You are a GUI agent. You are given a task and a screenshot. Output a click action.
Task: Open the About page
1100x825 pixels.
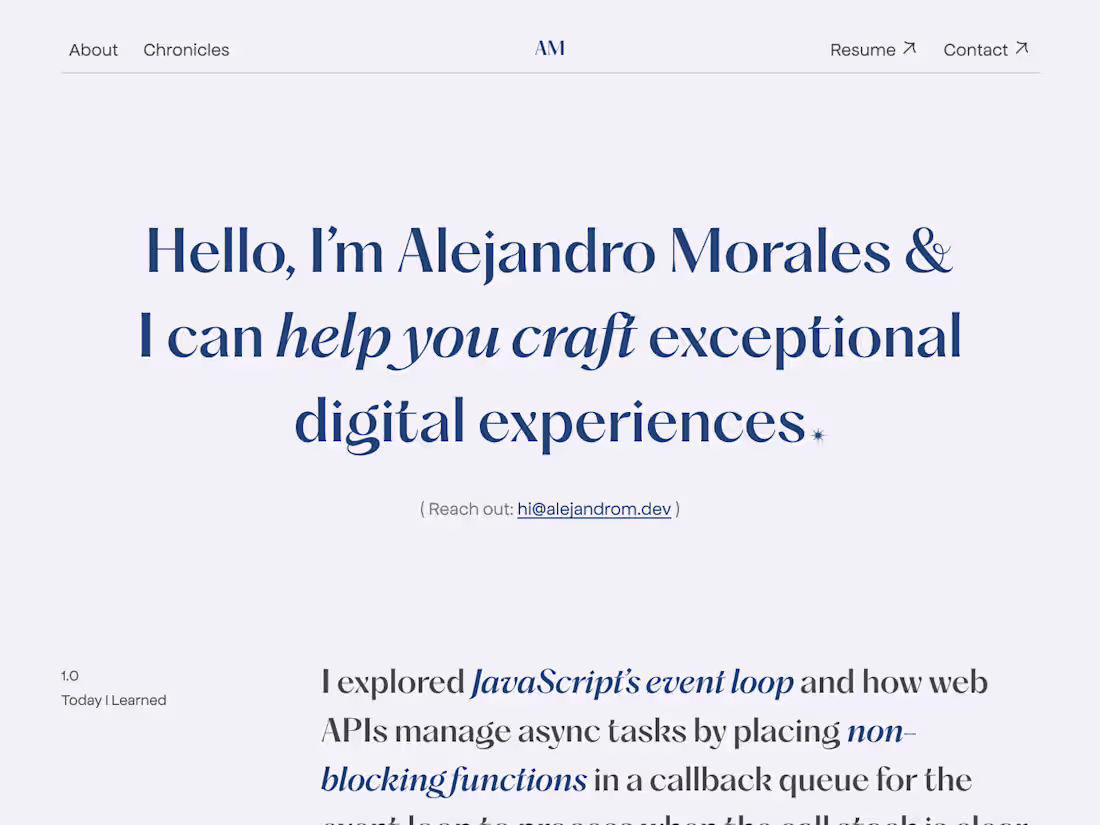tap(93, 49)
